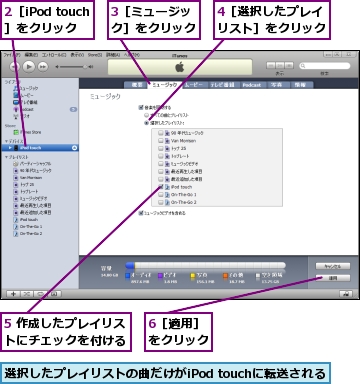This screenshot has height=384, width=360.
Task: Open the Van Morrison sidebar playlist
Action: click(28, 178)
